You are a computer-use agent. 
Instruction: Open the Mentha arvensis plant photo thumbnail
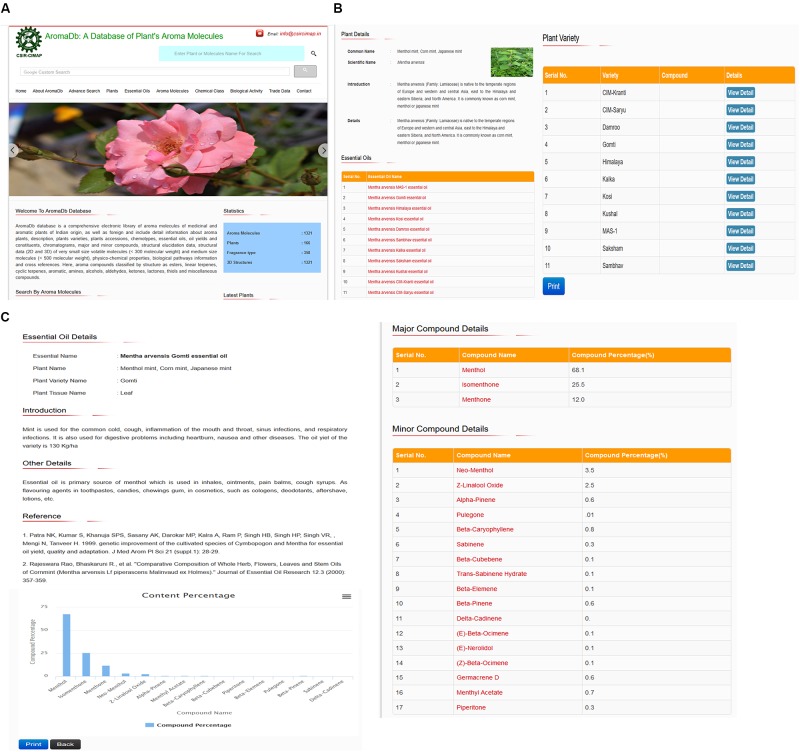[511, 61]
